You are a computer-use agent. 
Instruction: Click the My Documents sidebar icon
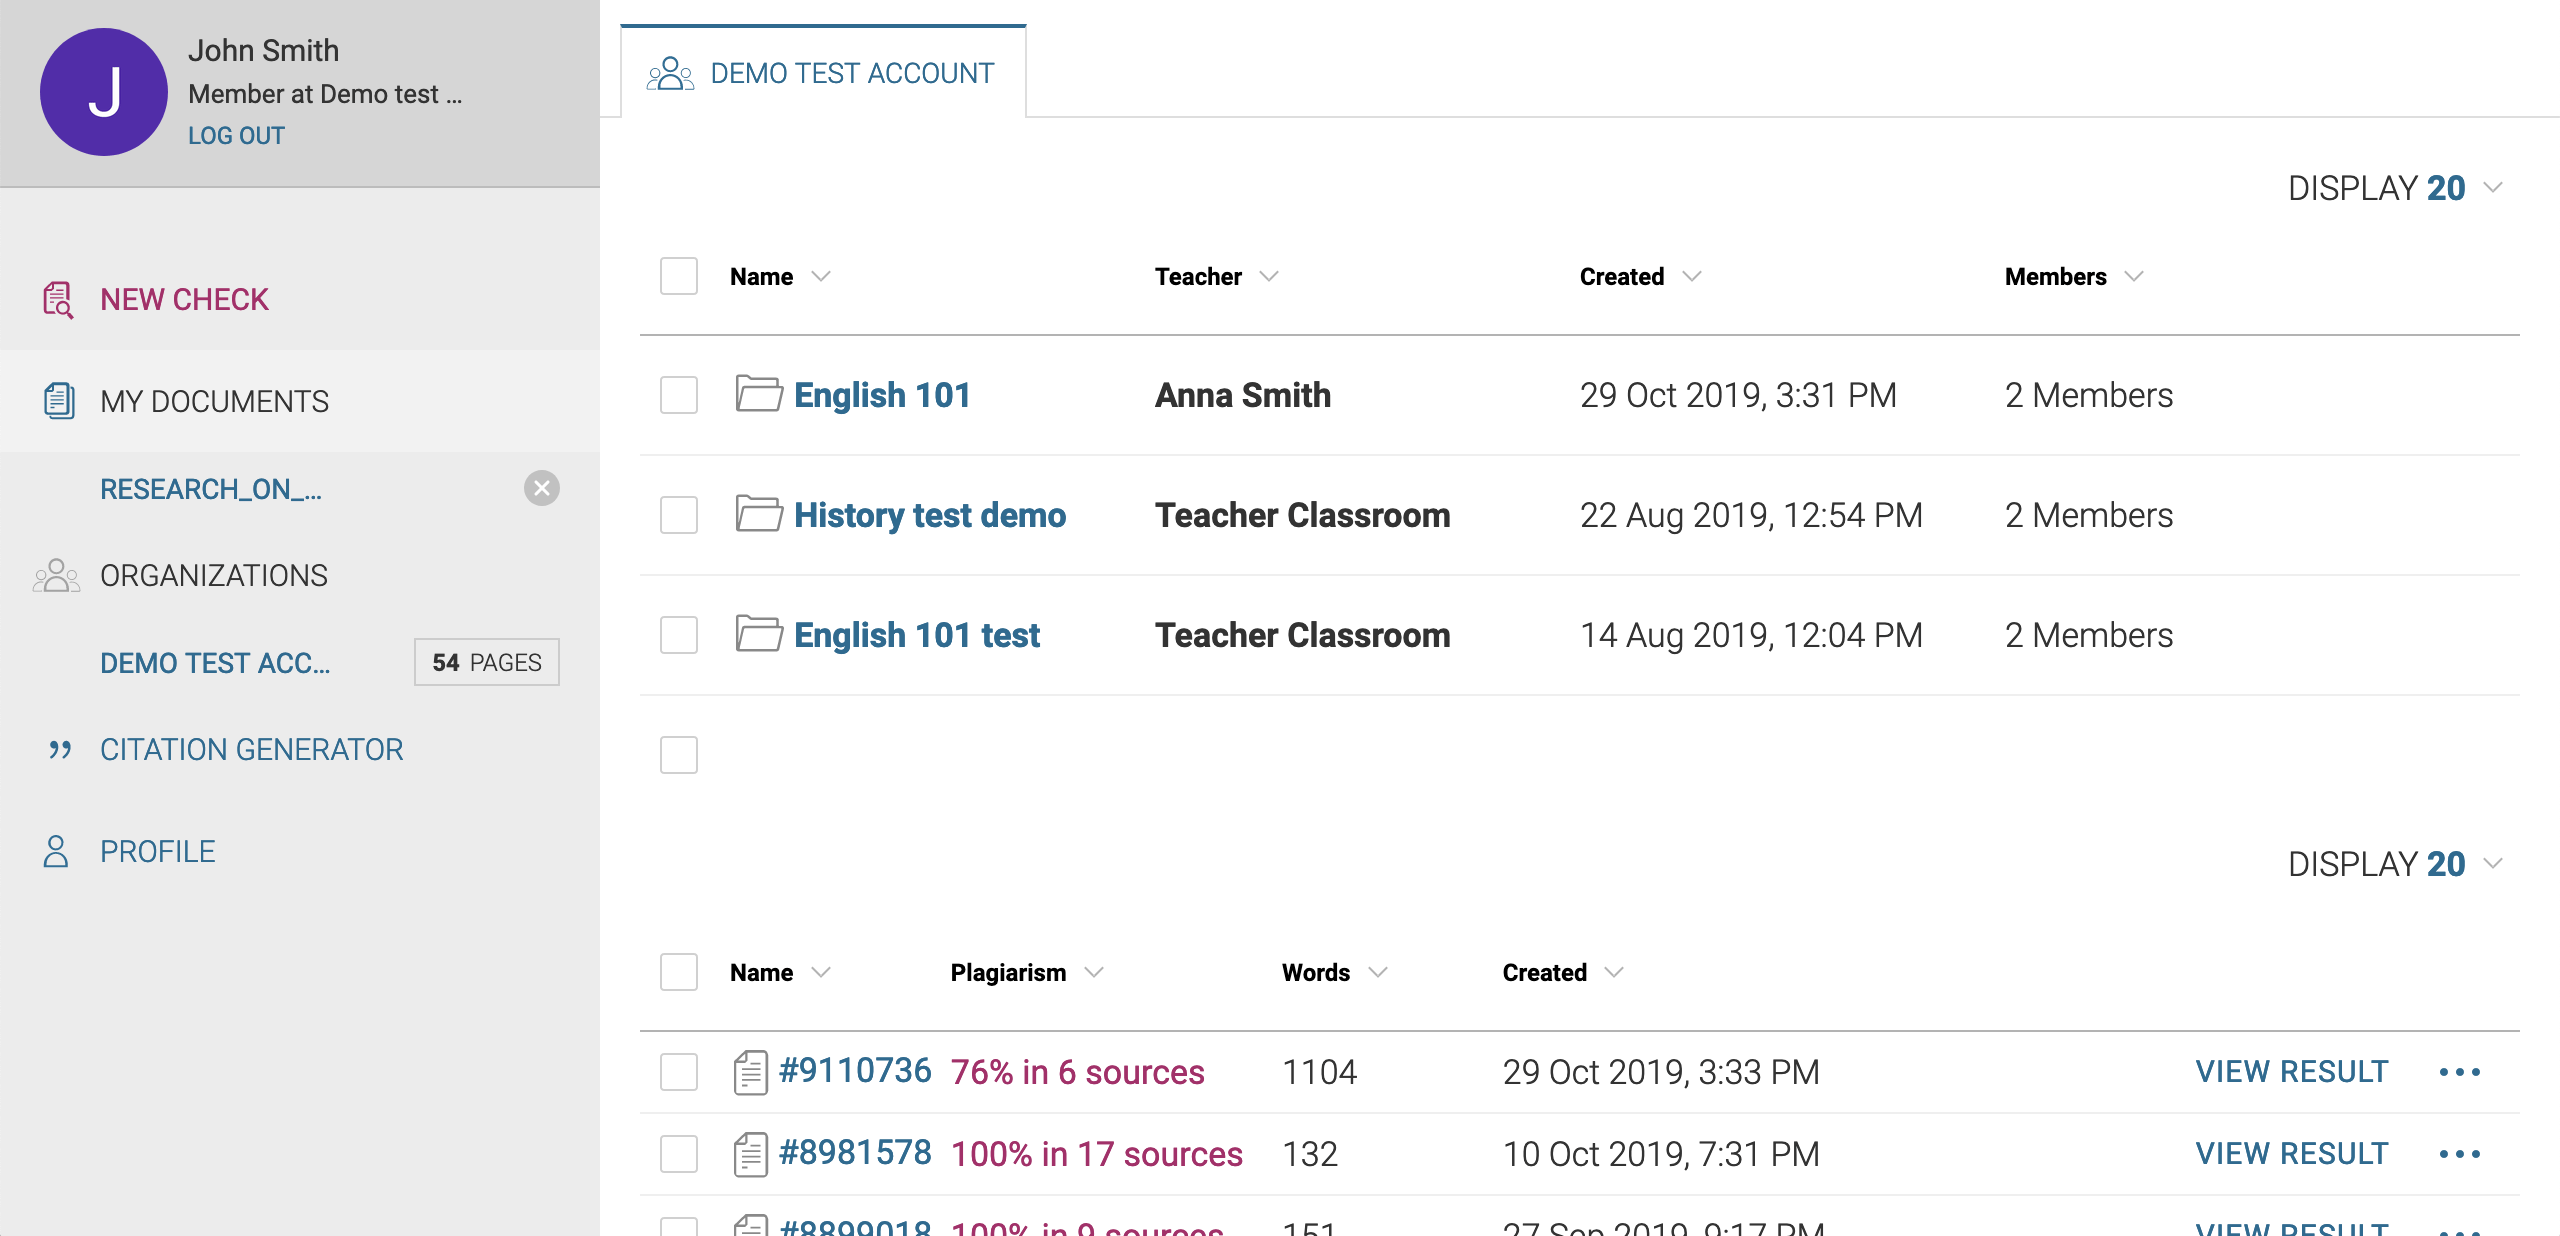click(59, 401)
